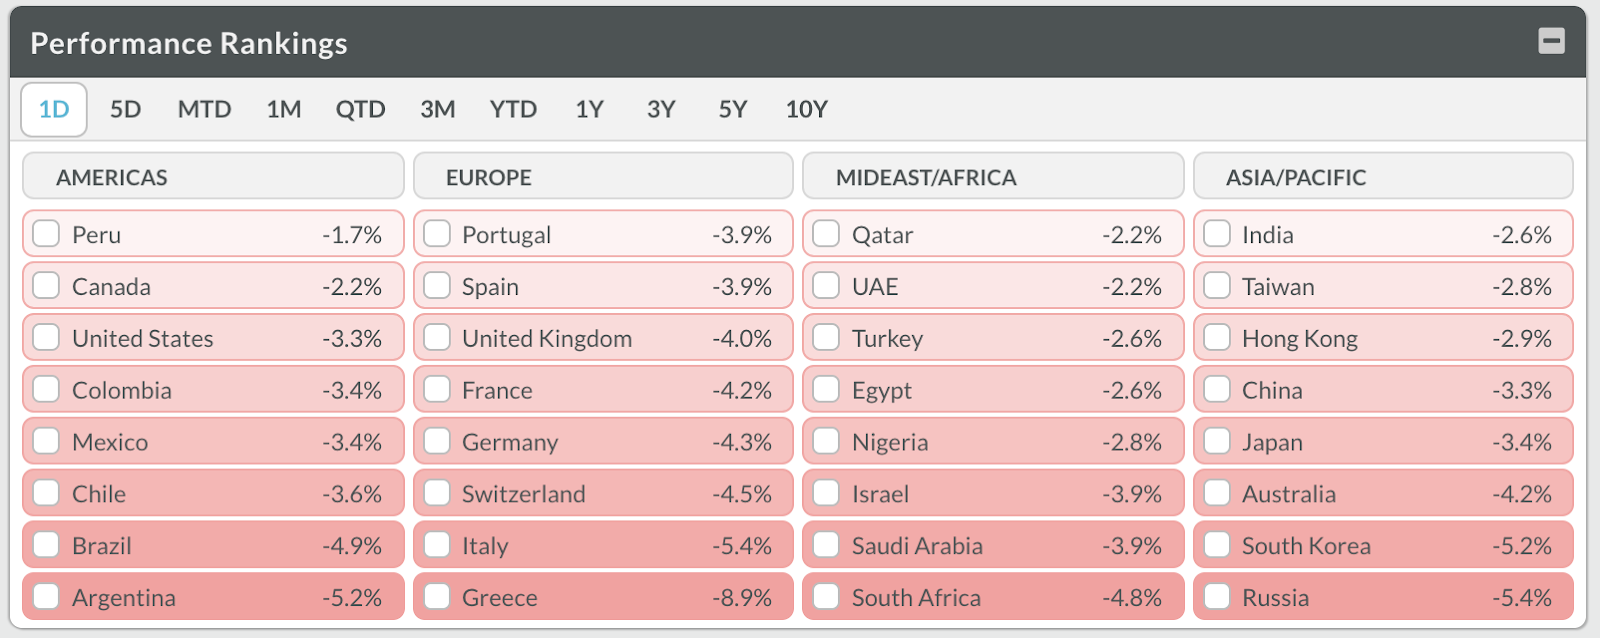This screenshot has height=638, width=1600.
Task: Toggle the South Korea checkbox
Action: point(1217,545)
